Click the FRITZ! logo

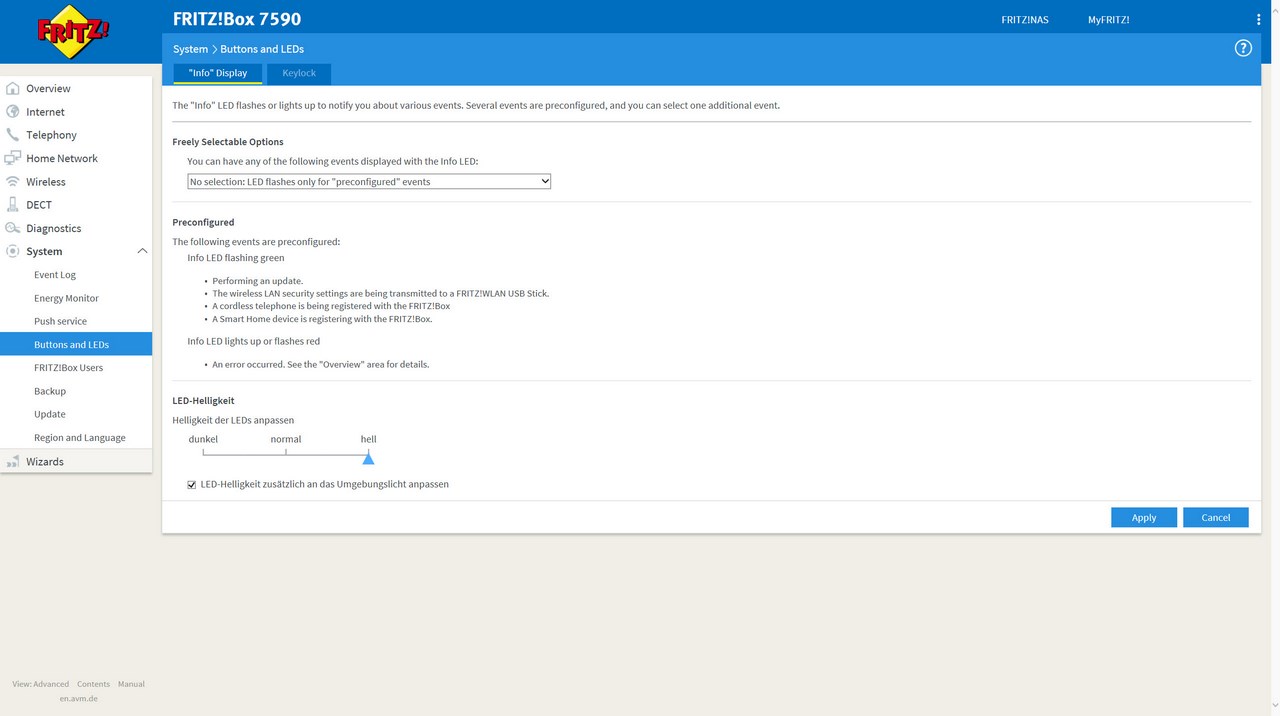(x=73, y=32)
